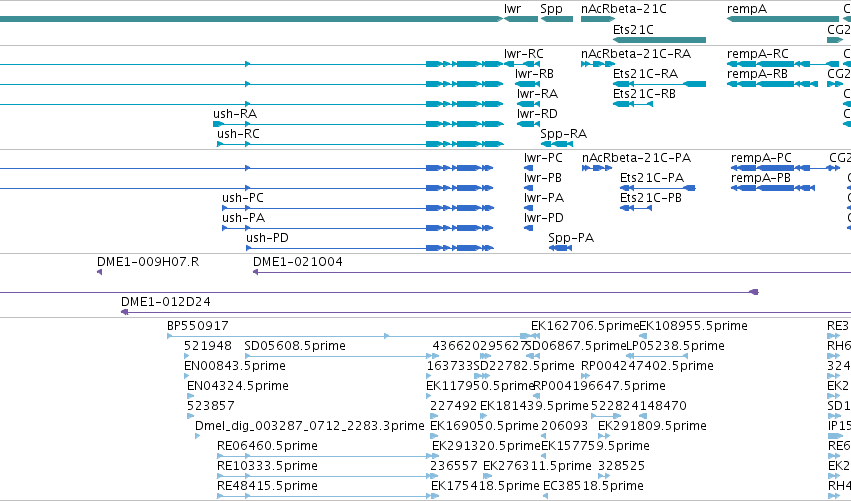Click the EK157759.5prime EST label
This screenshot has width=851, height=501.
pyautogui.click(x=595, y=446)
